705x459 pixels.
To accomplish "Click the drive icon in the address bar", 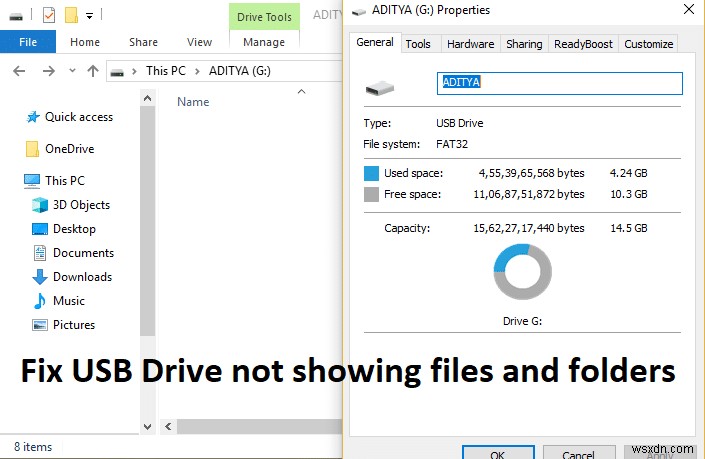I will tap(117, 71).
